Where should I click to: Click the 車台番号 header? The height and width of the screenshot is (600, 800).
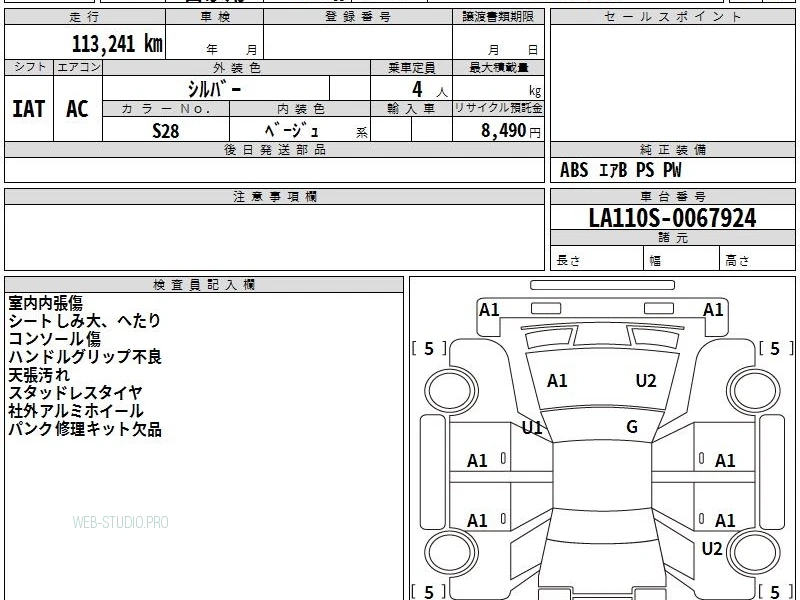(672, 196)
